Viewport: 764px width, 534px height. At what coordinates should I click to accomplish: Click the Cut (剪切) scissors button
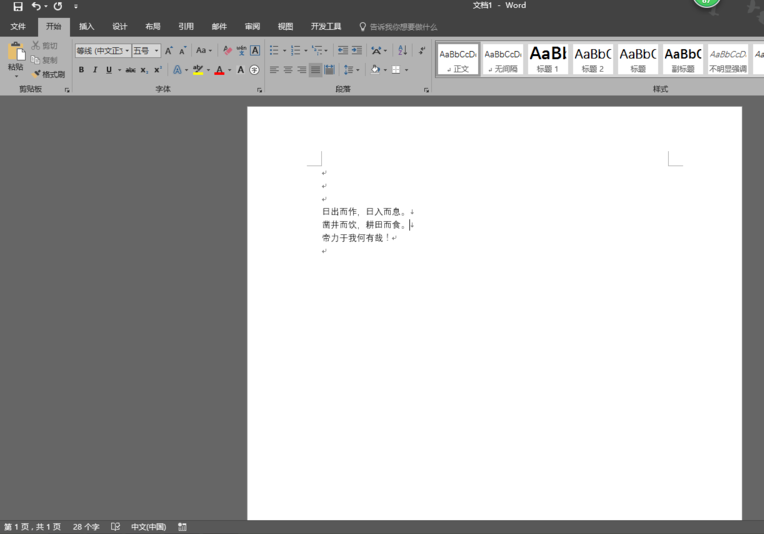pos(44,45)
